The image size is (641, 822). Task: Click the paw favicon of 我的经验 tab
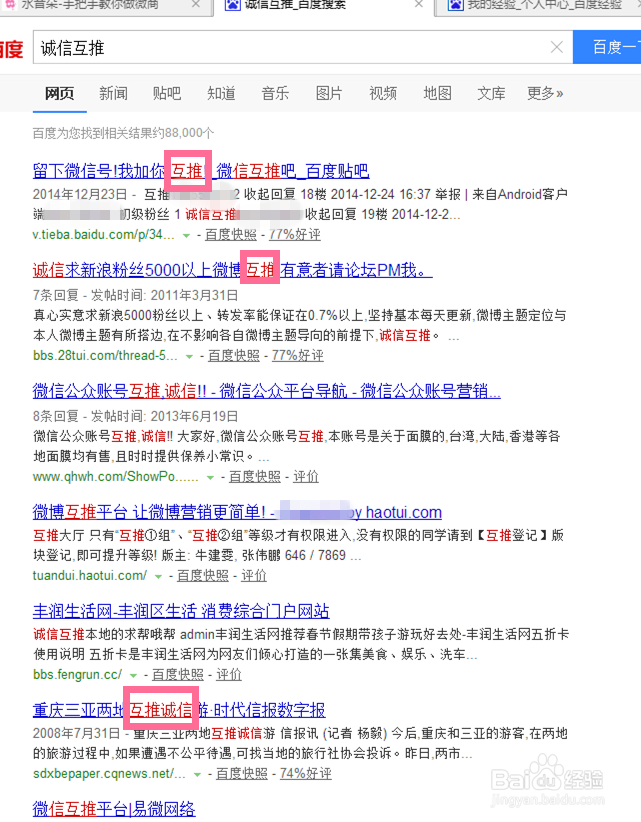(x=455, y=5)
